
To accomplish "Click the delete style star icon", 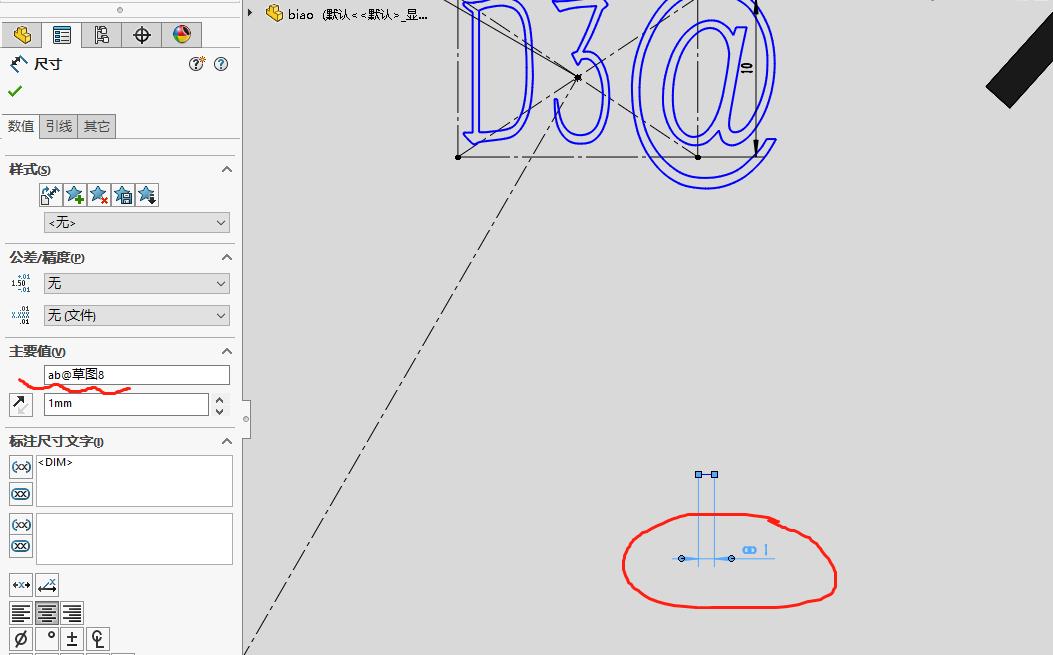I will tap(98, 195).
